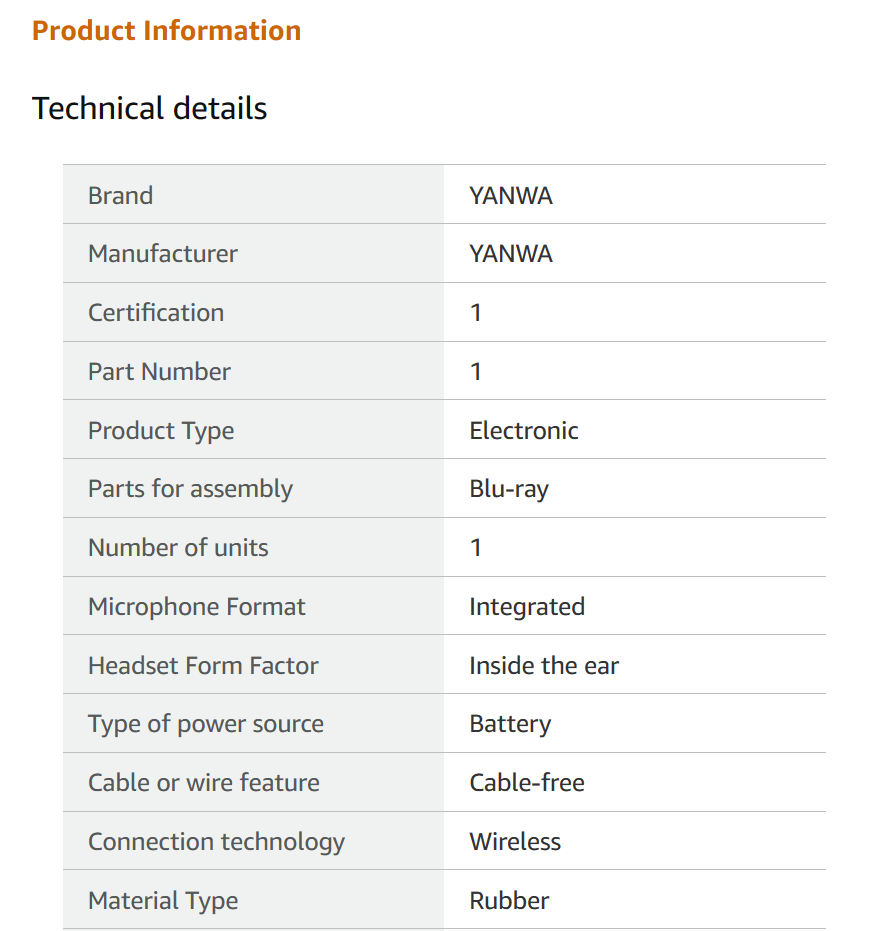Click the Technical details heading

(x=149, y=108)
